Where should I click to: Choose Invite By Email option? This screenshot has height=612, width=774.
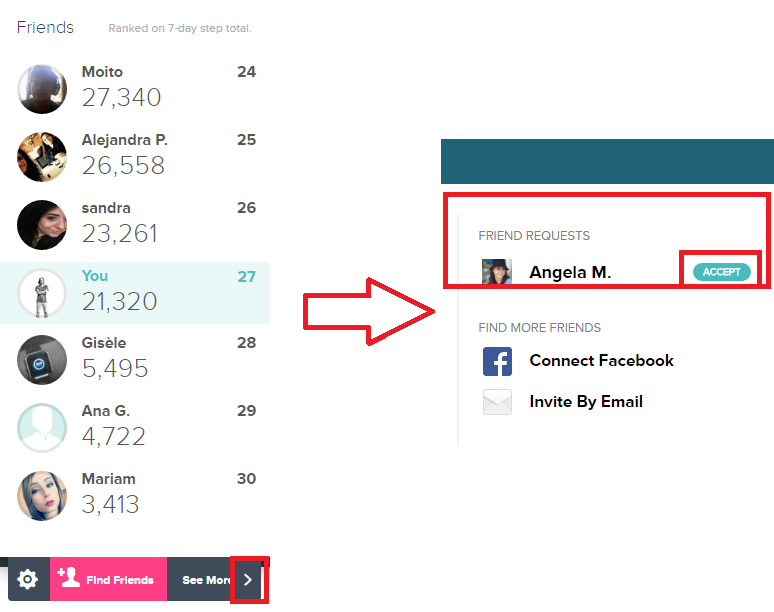pyautogui.click(x=586, y=402)
